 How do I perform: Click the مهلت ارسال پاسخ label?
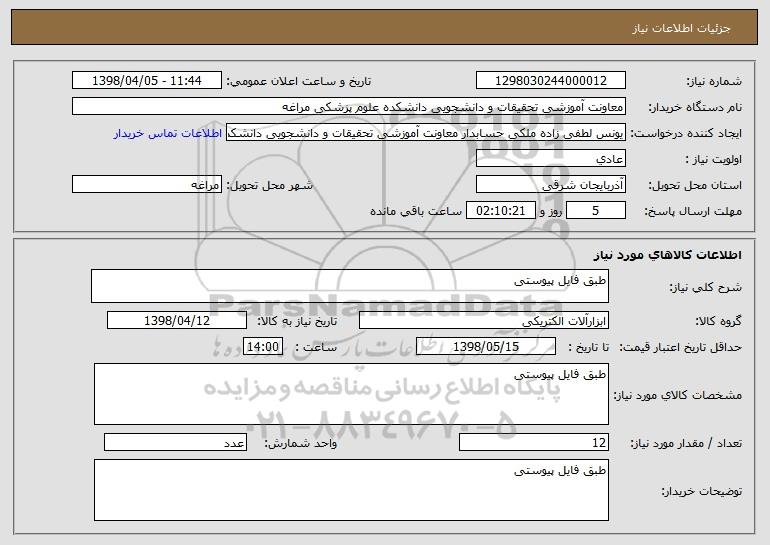693,212
